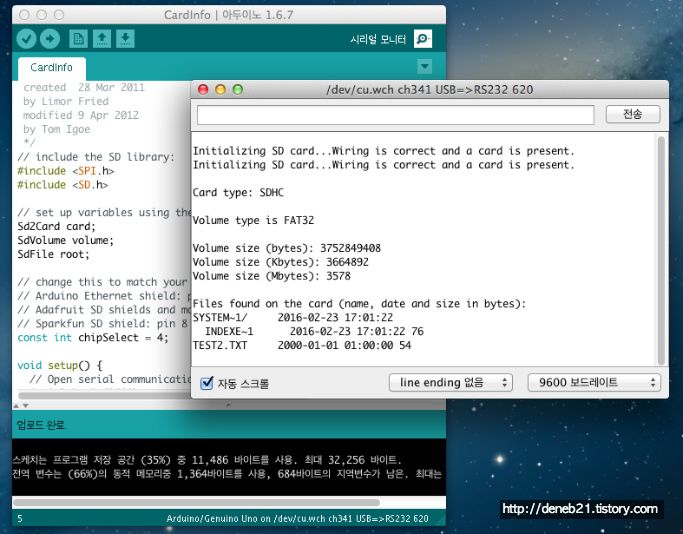
Task: Click the Upload arrow button in Arduino toolbar
Action: tap(50, 39)
